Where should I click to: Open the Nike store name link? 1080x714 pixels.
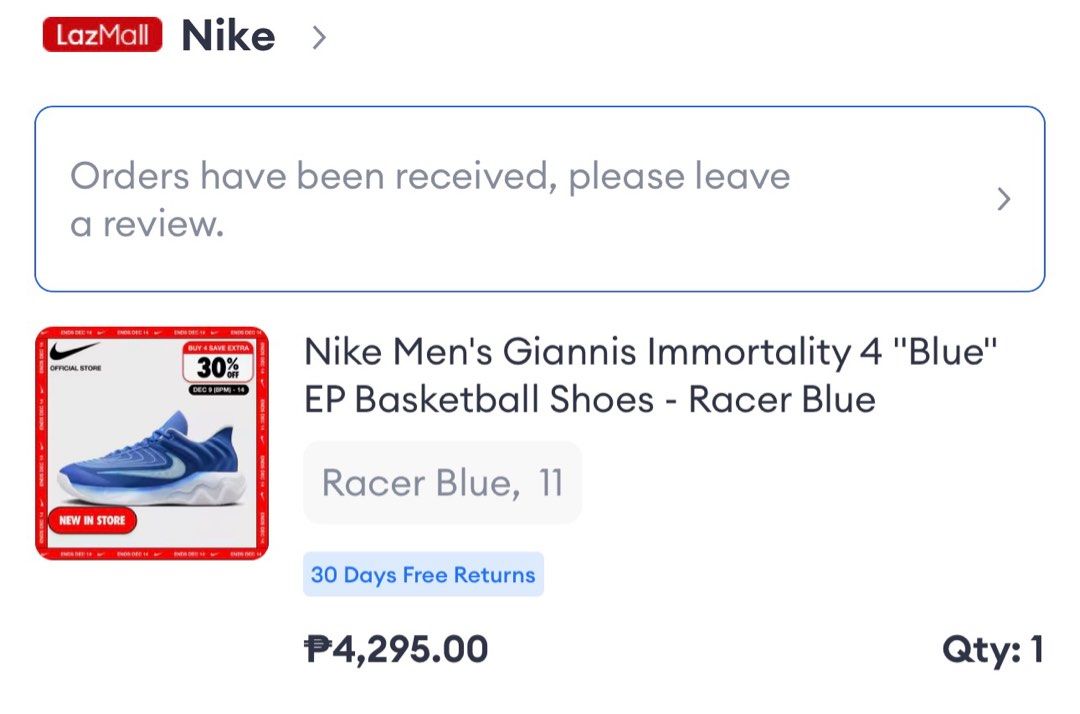(x=228, y=36)
